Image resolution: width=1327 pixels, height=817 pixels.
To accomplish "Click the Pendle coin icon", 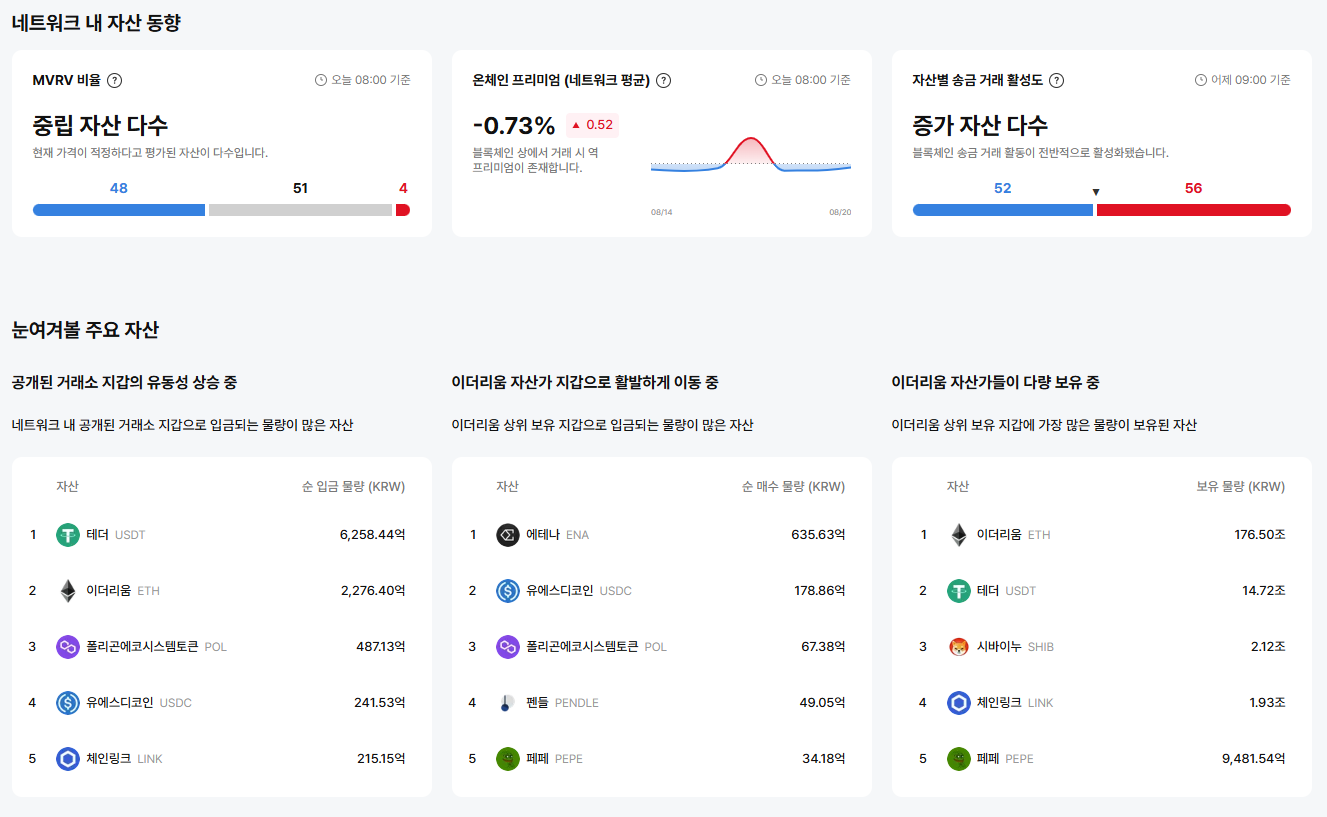I will pyautogui.click(x=508, y=703).
